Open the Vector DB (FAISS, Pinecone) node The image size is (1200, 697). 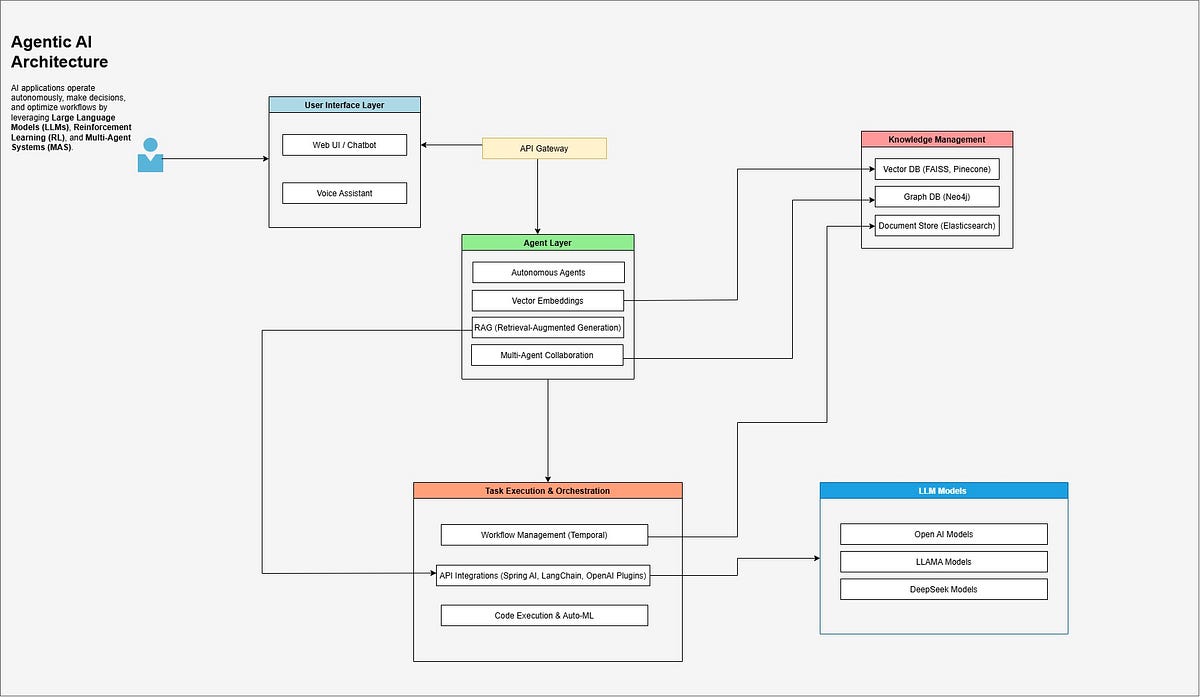pyautogui.click(x=937, y=168)
